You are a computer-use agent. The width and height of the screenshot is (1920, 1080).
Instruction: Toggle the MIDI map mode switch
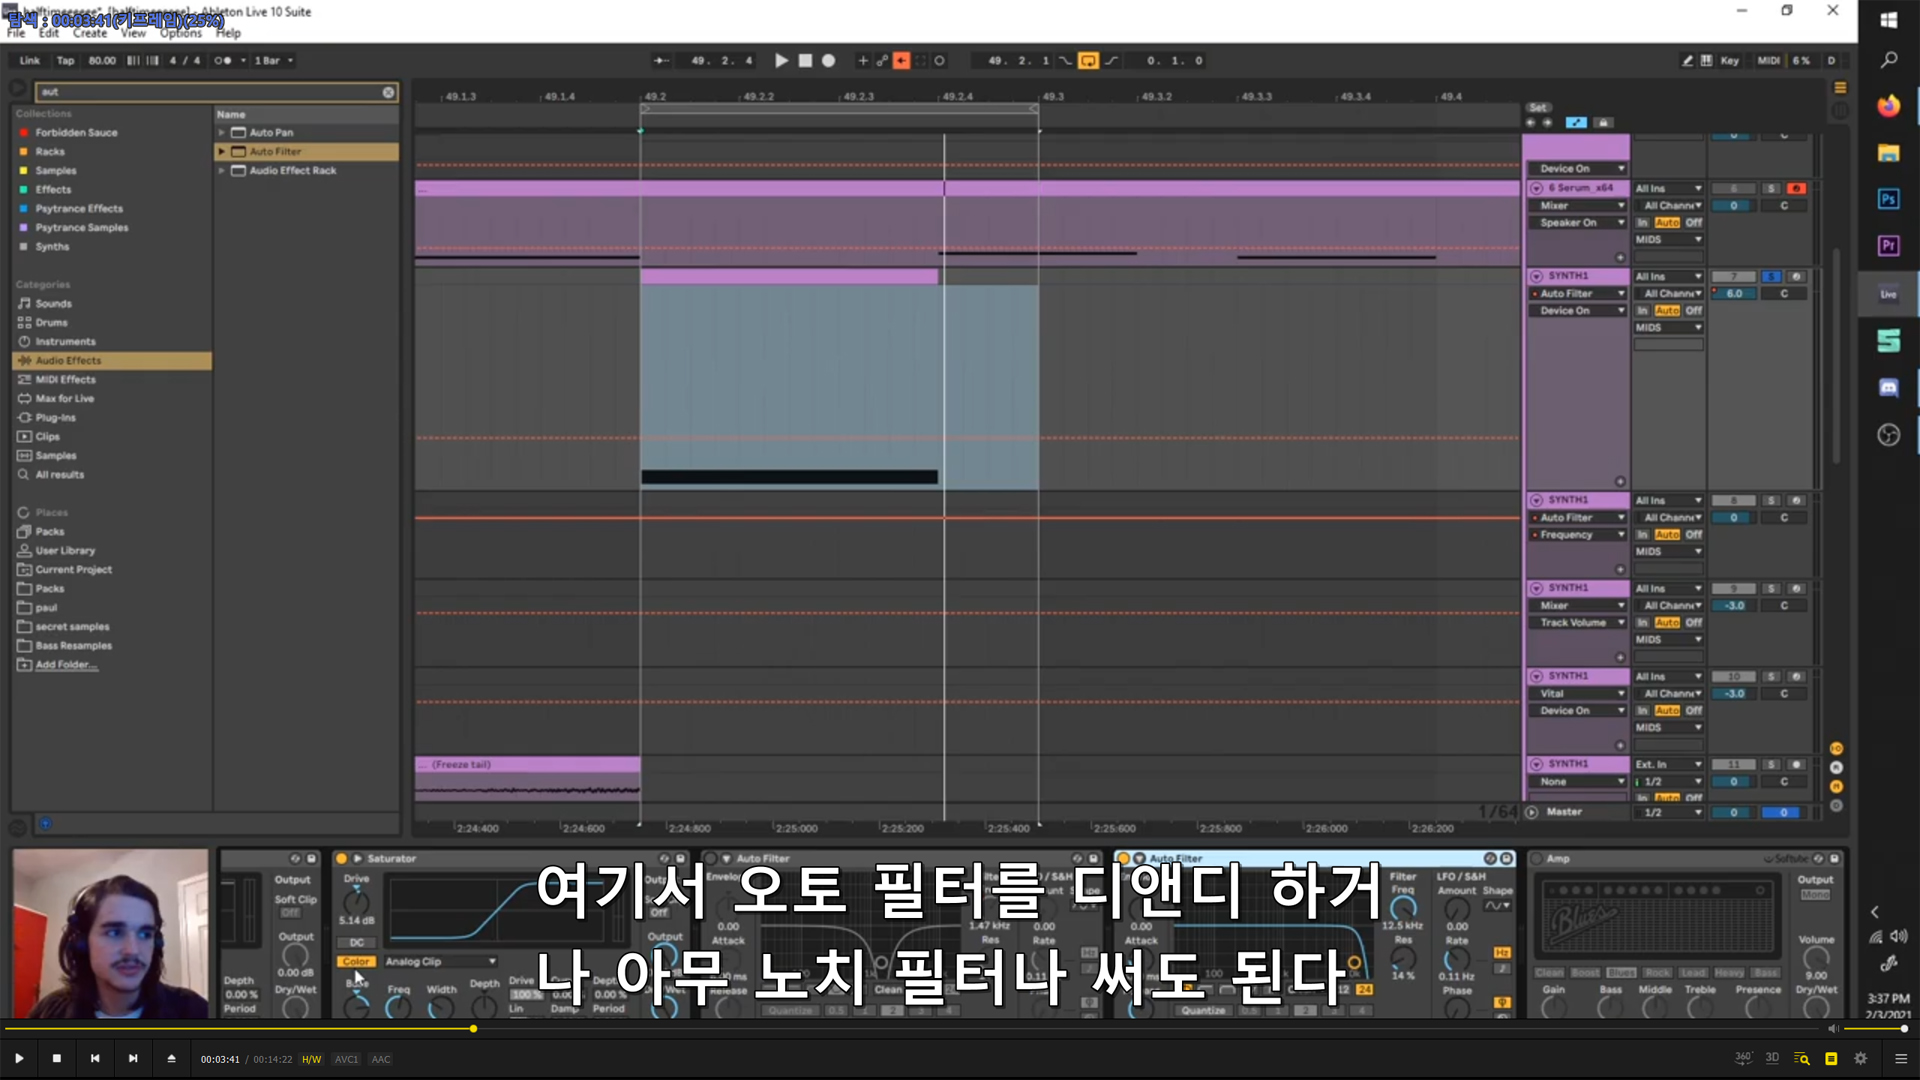(x=1768, y=61)
